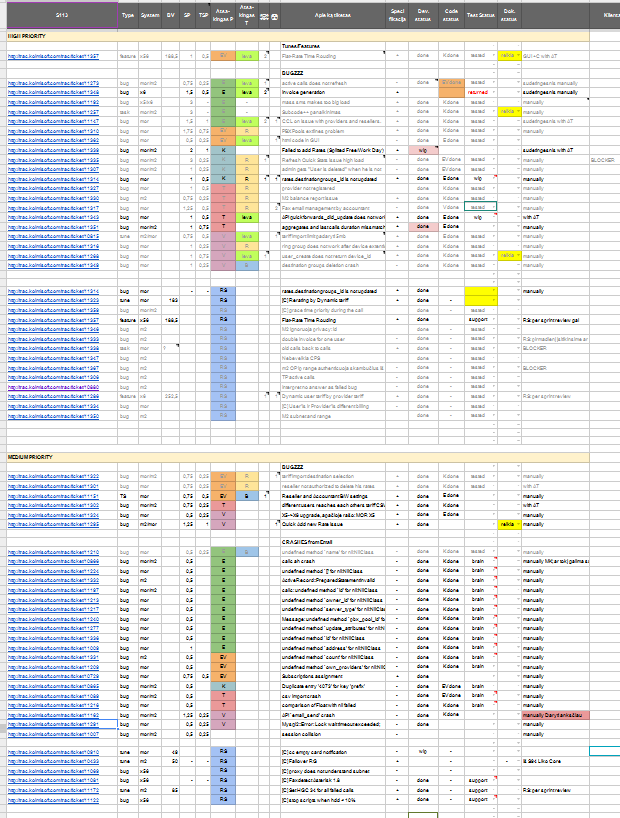Select the "[C] cc empty card notification" cell

tap(333, 752)
